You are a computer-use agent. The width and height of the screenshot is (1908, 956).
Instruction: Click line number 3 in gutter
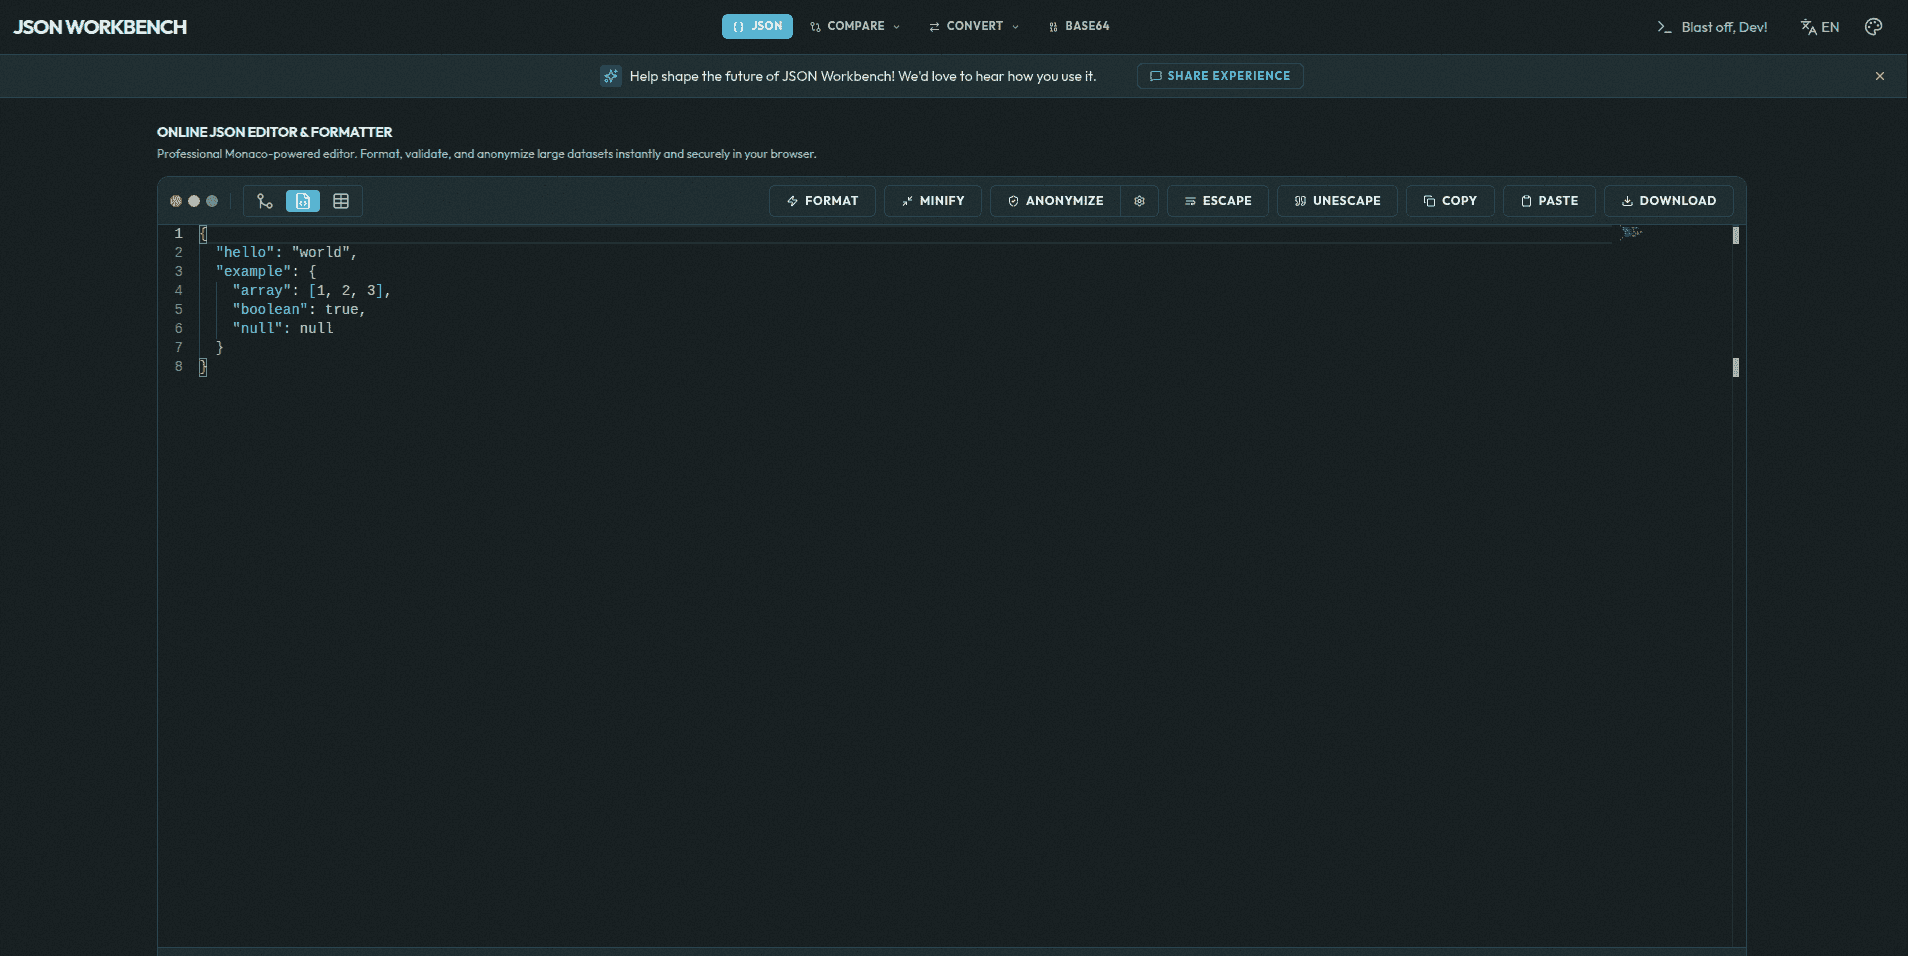coord(179,271)
